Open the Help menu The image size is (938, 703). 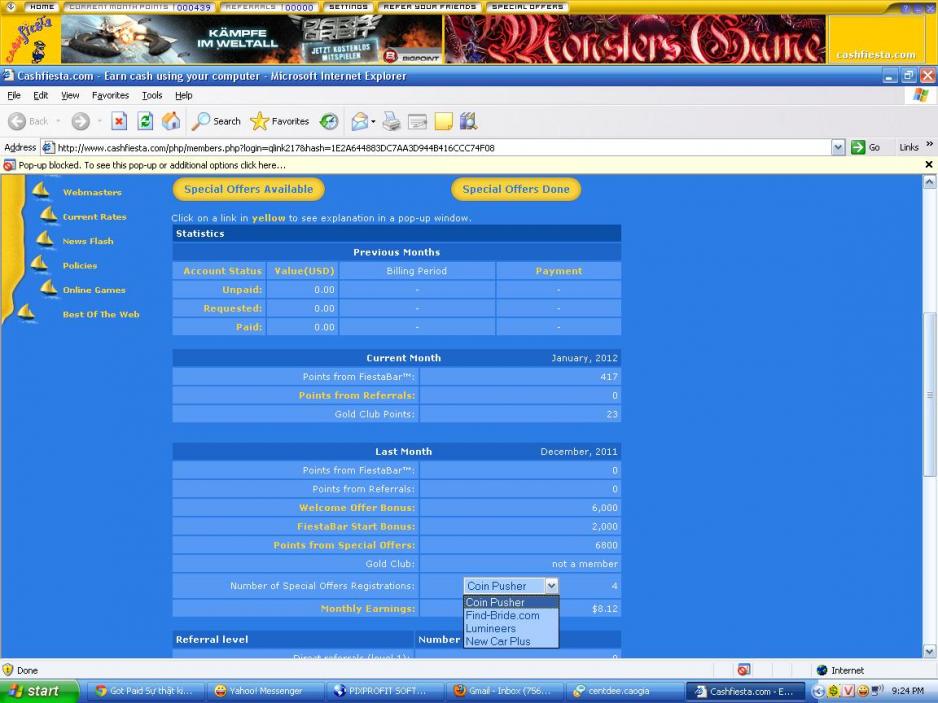[184, 95]
